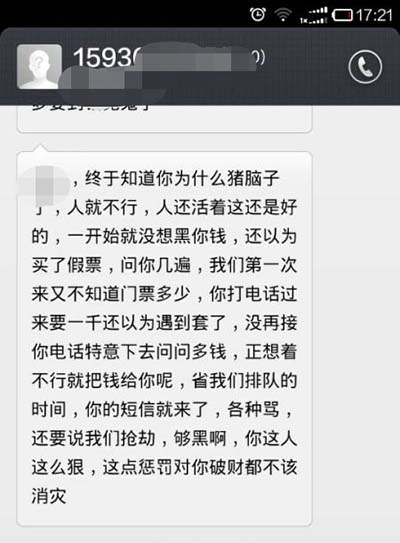Screen dimensions: 400x543
Task: Tap the circular phone call icon
Action: pos(365,66)
